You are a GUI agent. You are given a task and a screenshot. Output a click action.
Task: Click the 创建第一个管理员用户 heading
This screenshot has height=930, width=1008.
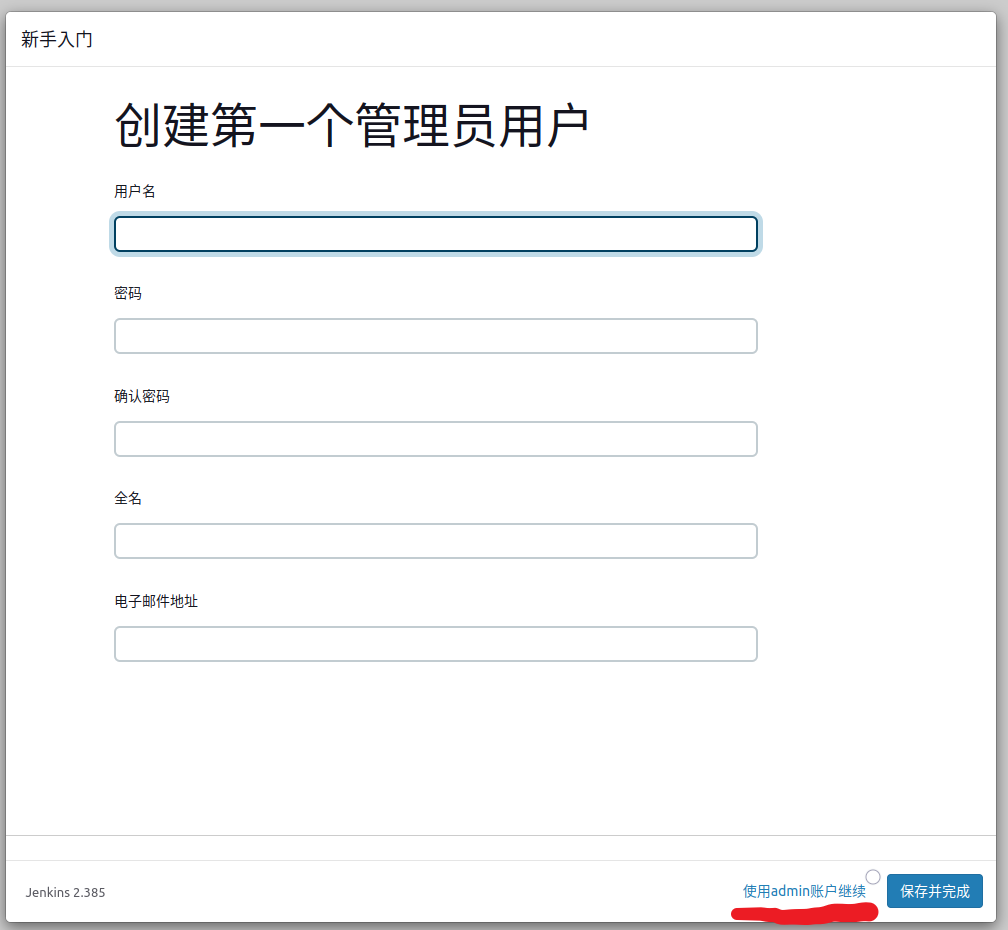pos(352,125)
